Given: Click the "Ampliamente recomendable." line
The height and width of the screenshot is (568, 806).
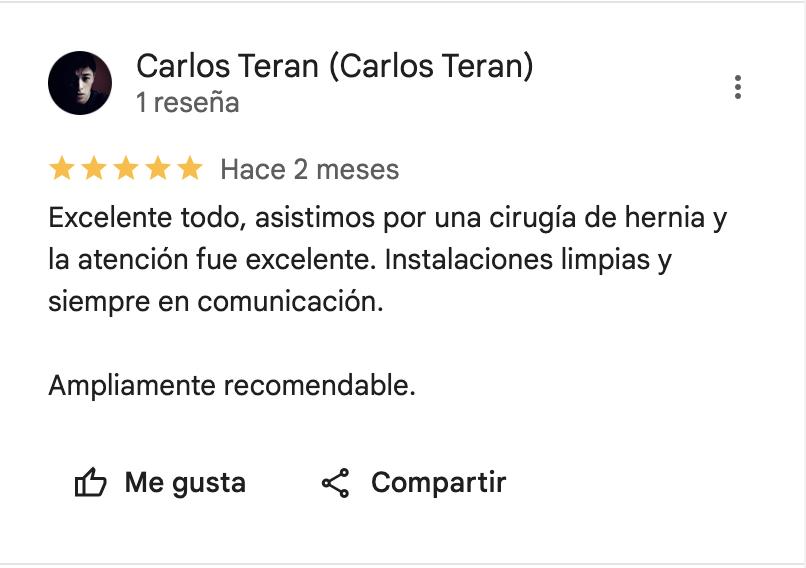Looking at the screenshot, I should 231,385.
